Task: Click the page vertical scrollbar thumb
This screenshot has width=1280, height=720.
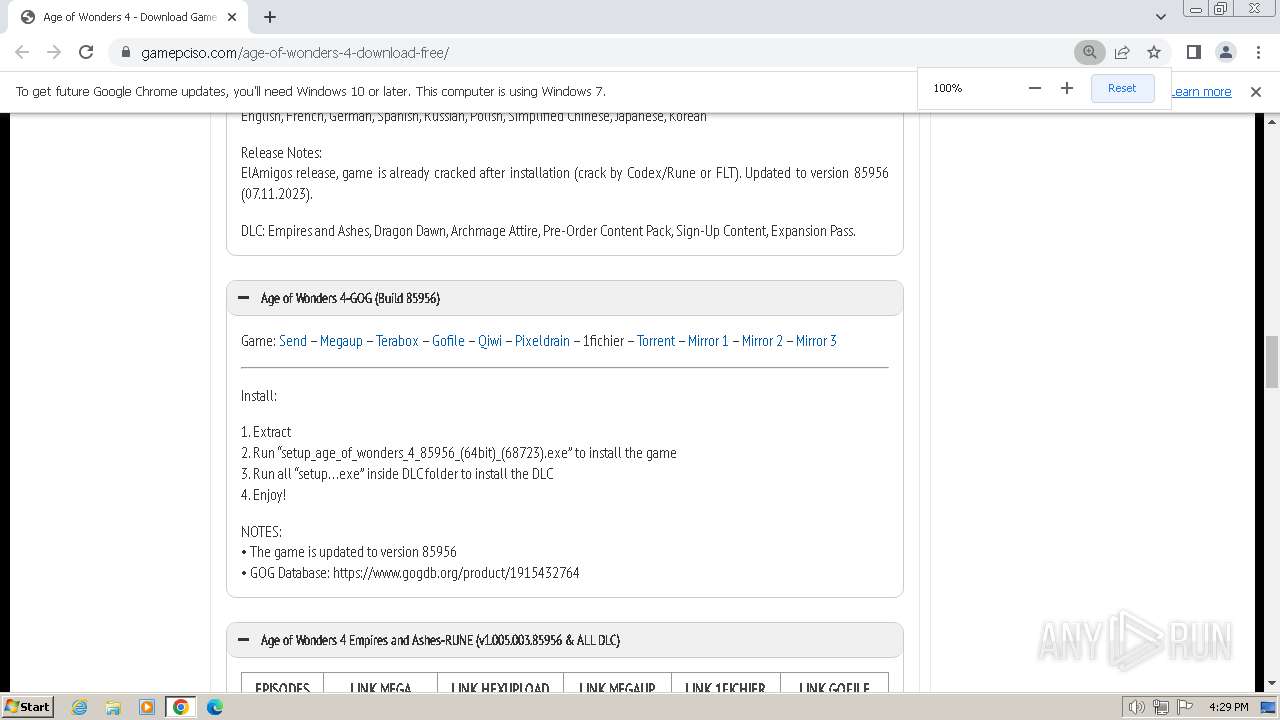Action: coord(1272,362)
